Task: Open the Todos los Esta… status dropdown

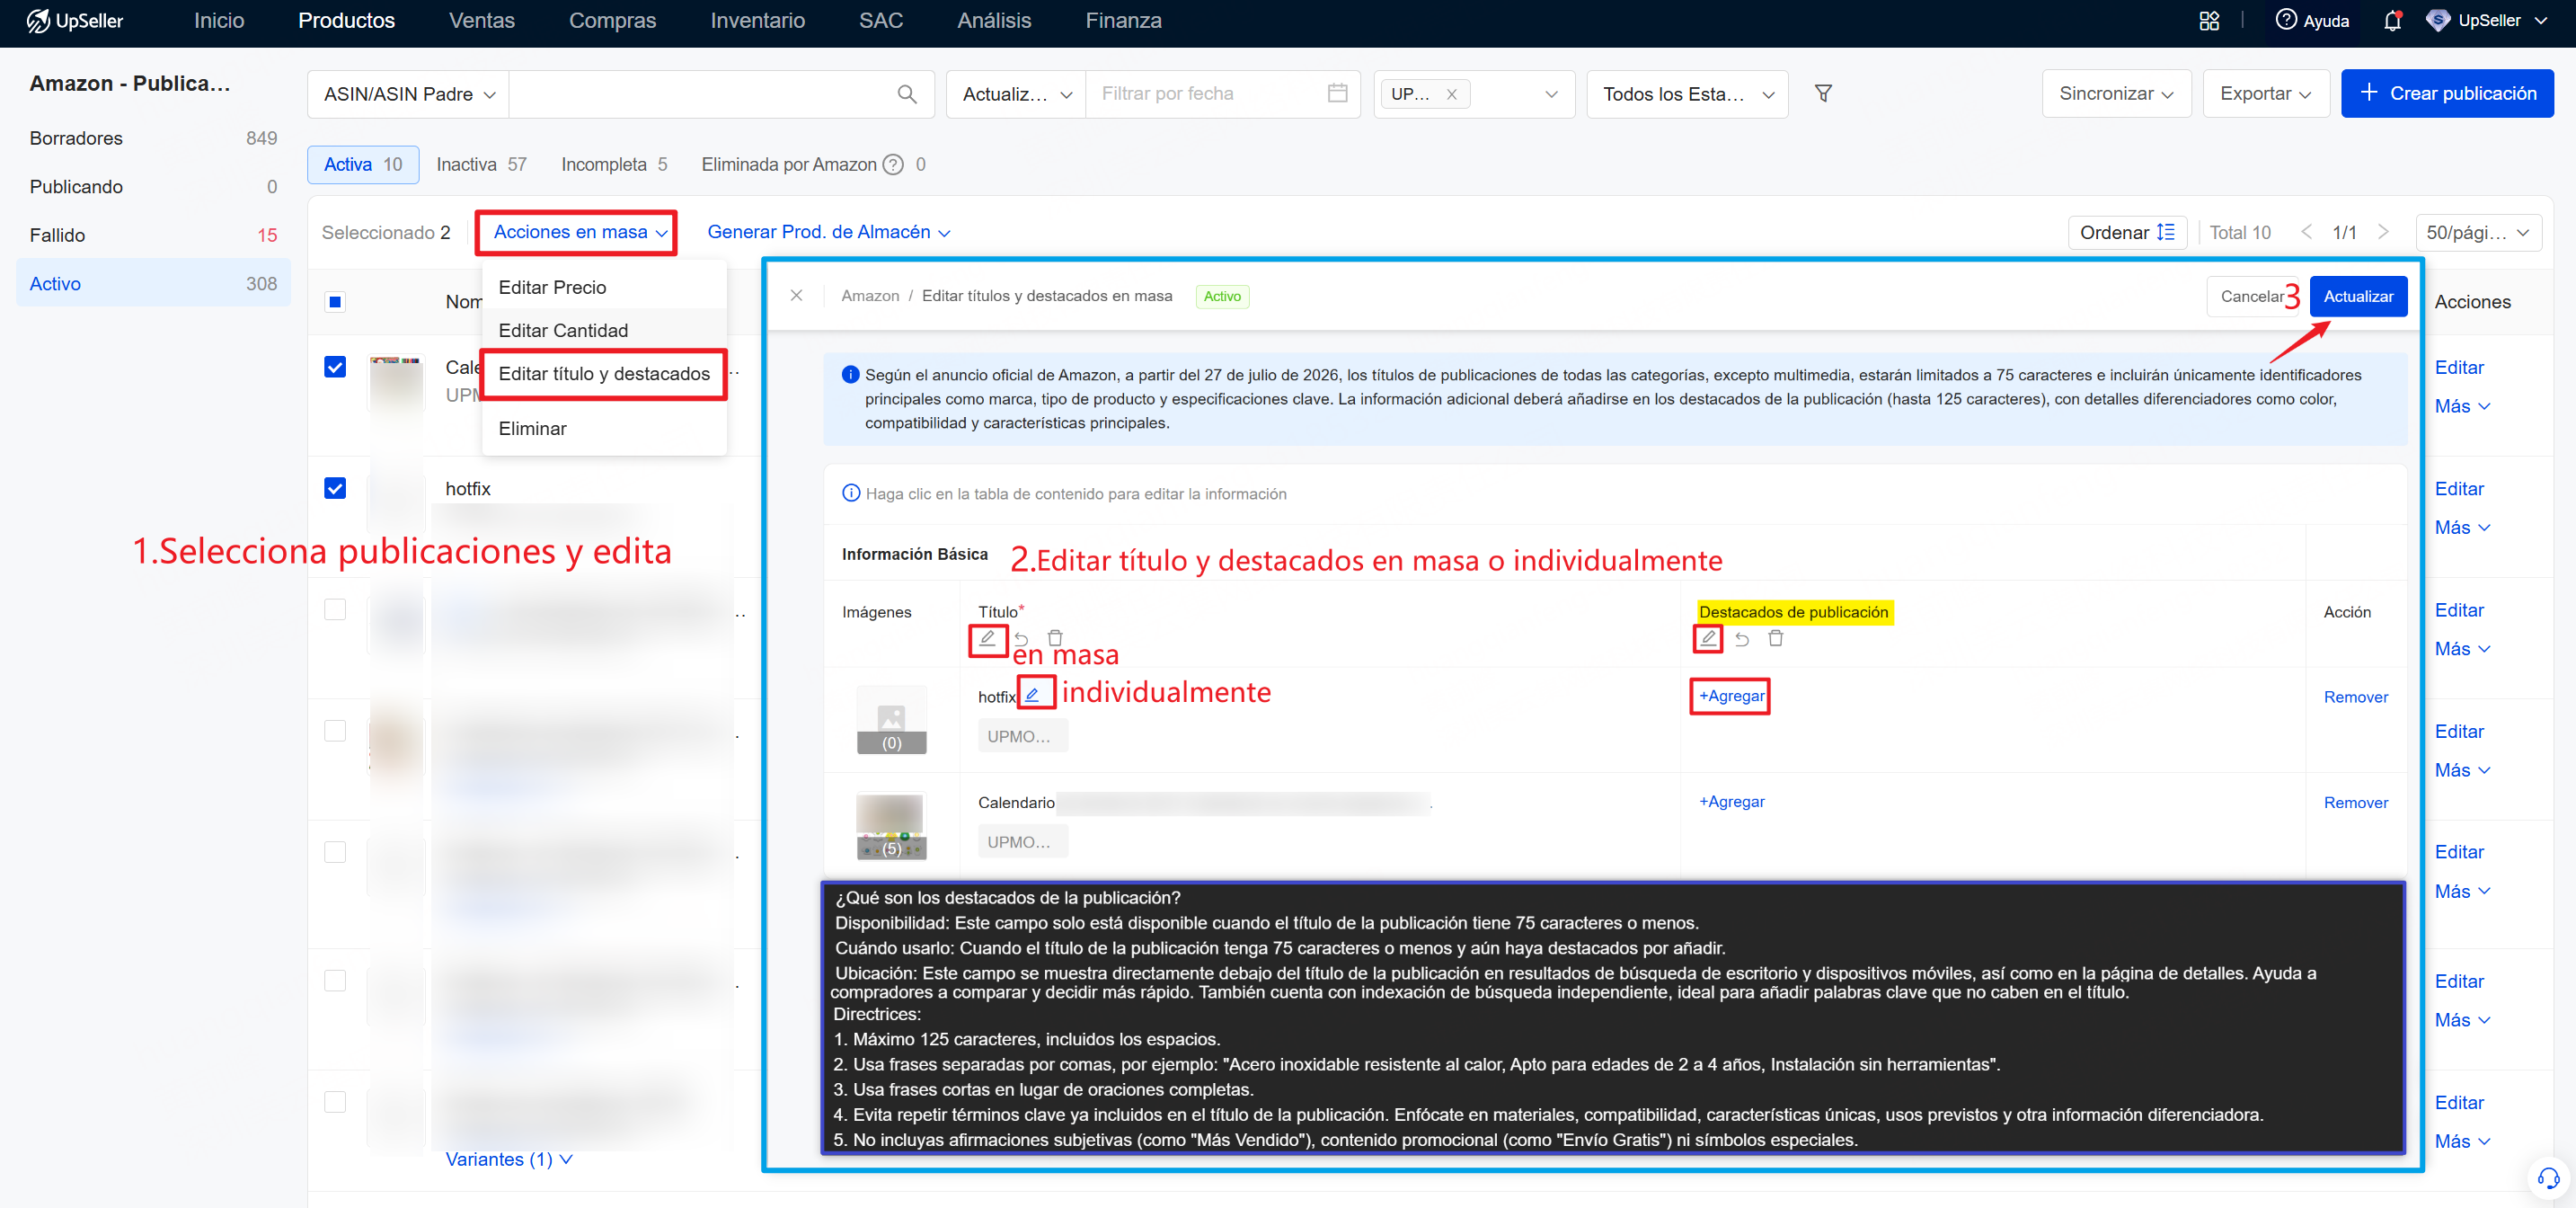Action: [x=1687, y=94]
